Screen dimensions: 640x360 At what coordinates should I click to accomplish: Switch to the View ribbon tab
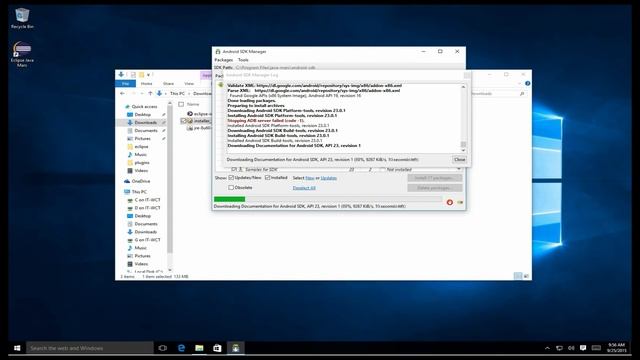pos(189,84)
